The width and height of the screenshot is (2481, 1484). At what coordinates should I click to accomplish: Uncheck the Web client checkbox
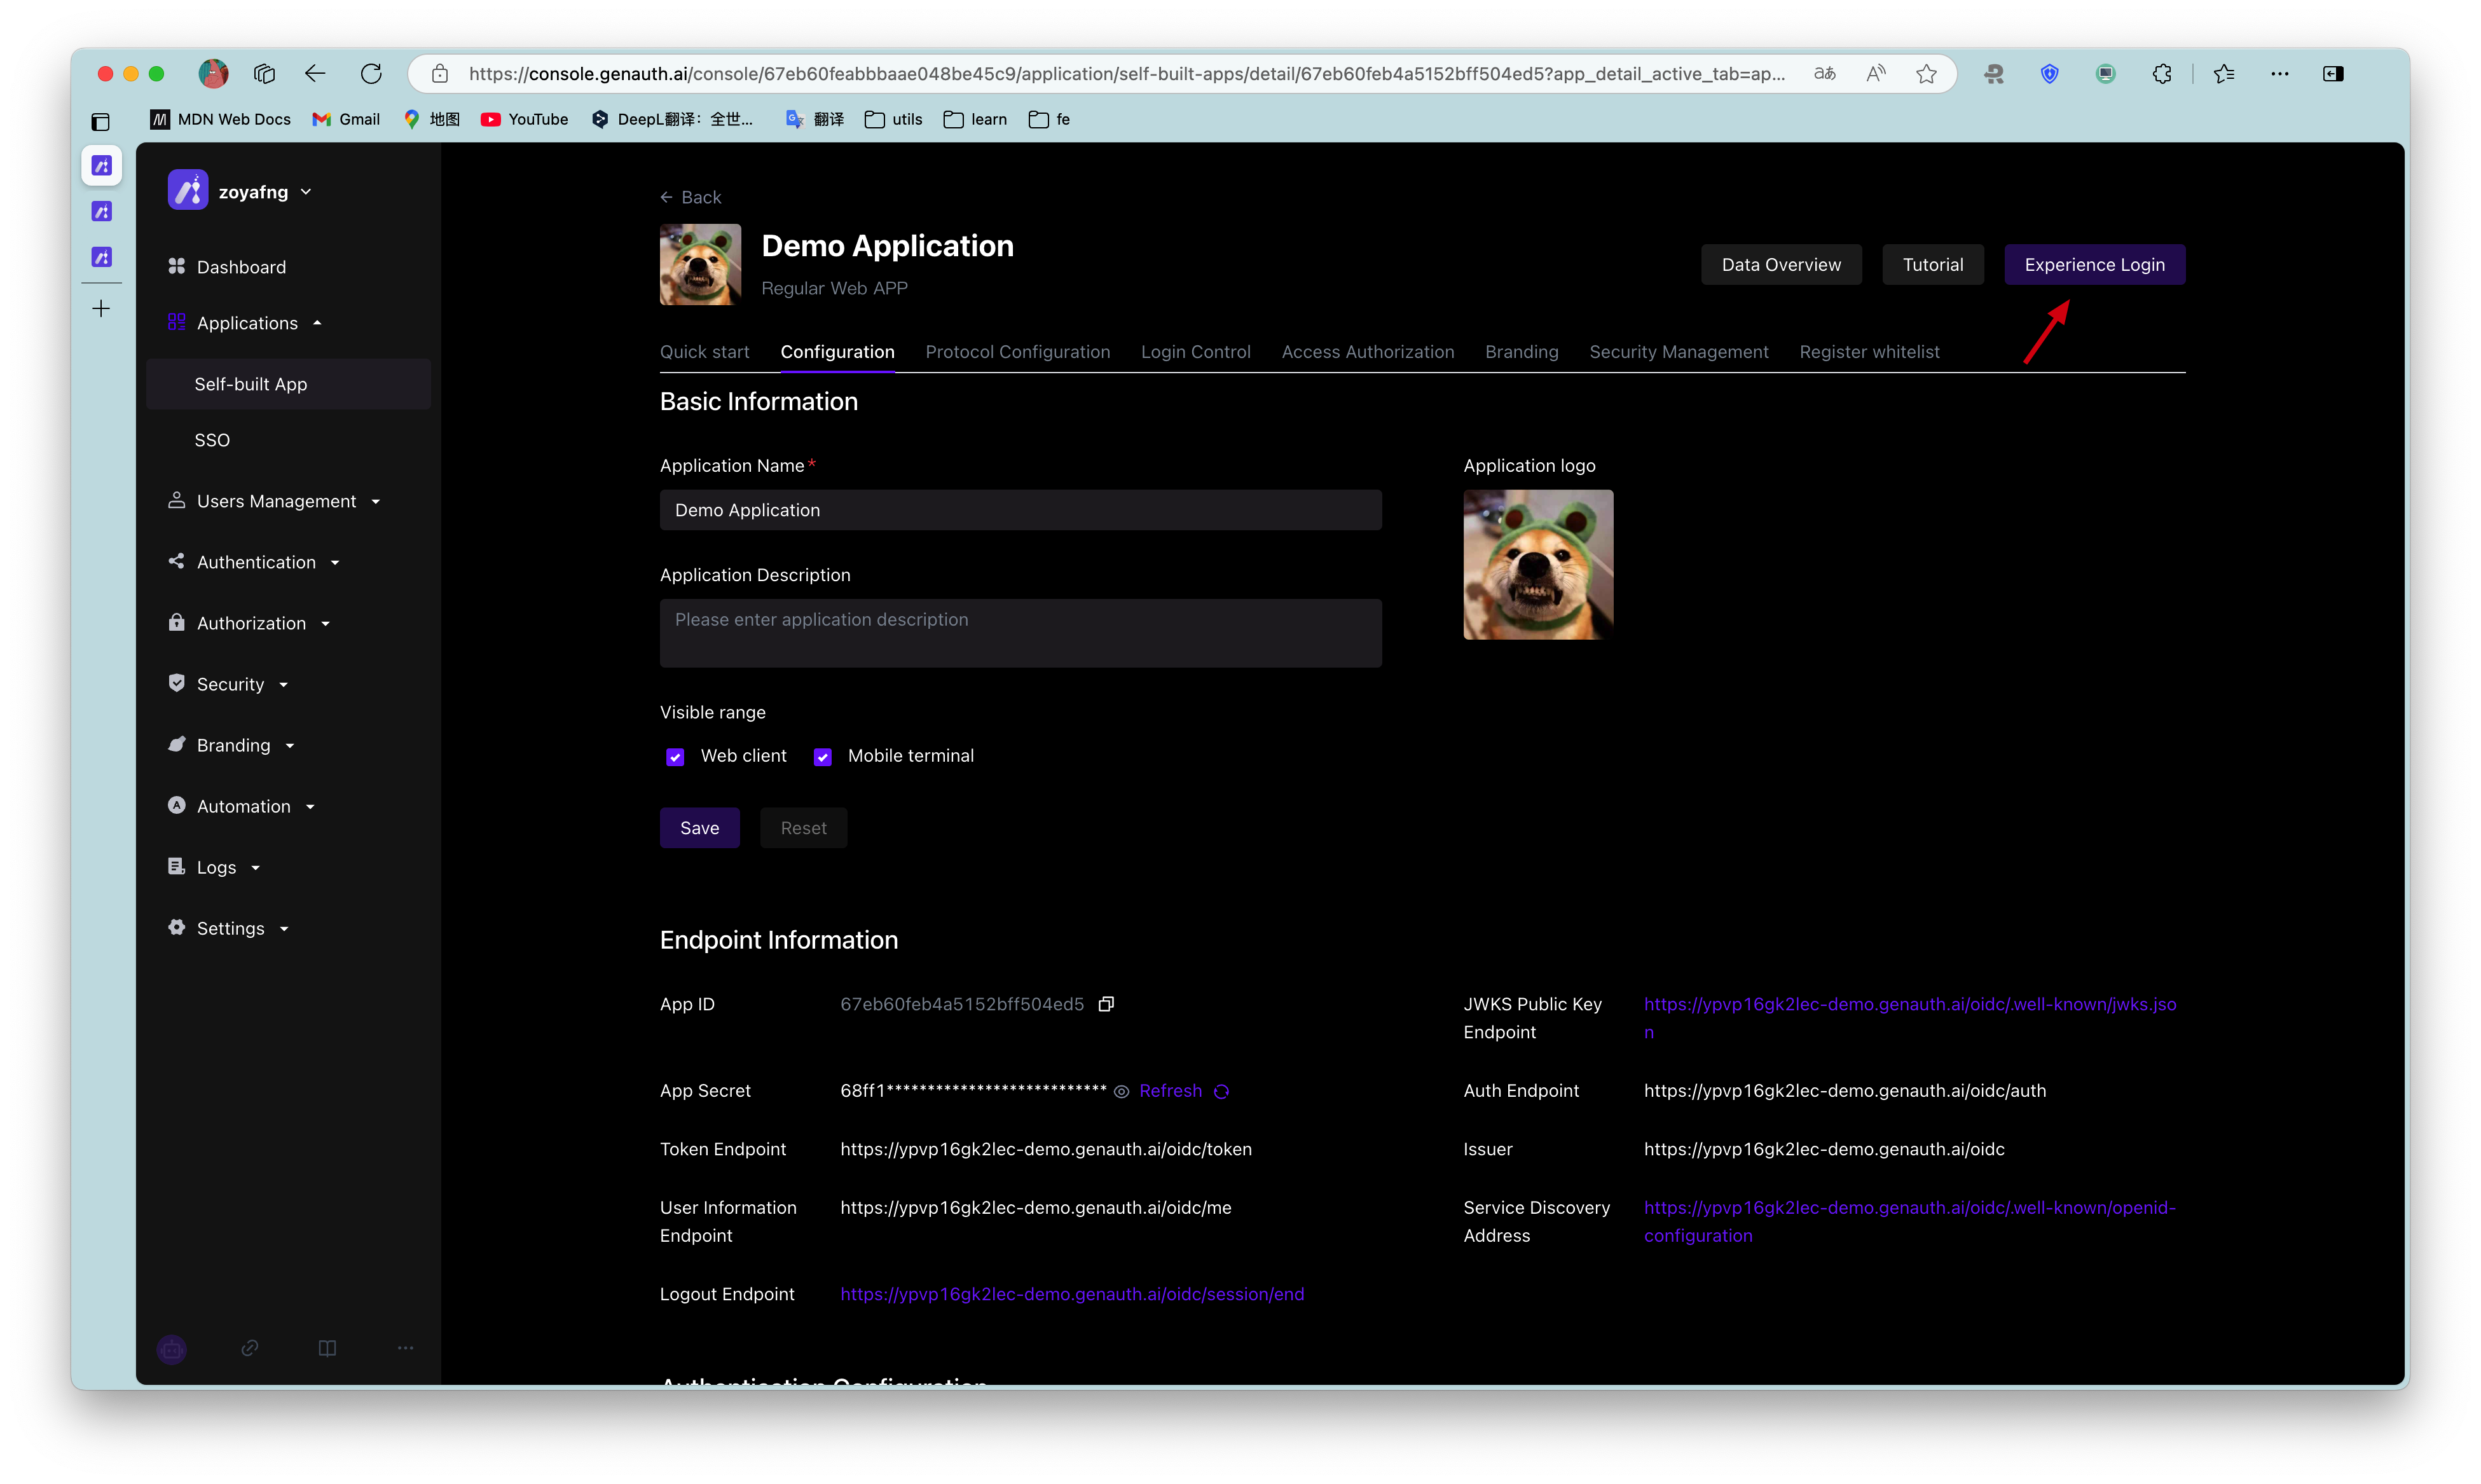(675, 757)
